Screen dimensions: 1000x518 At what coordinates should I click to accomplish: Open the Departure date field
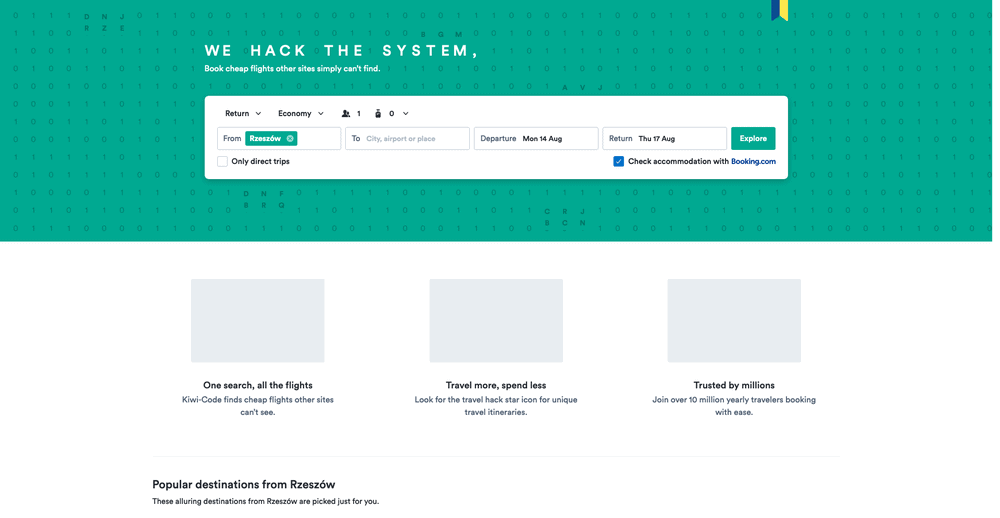(536, 138)
